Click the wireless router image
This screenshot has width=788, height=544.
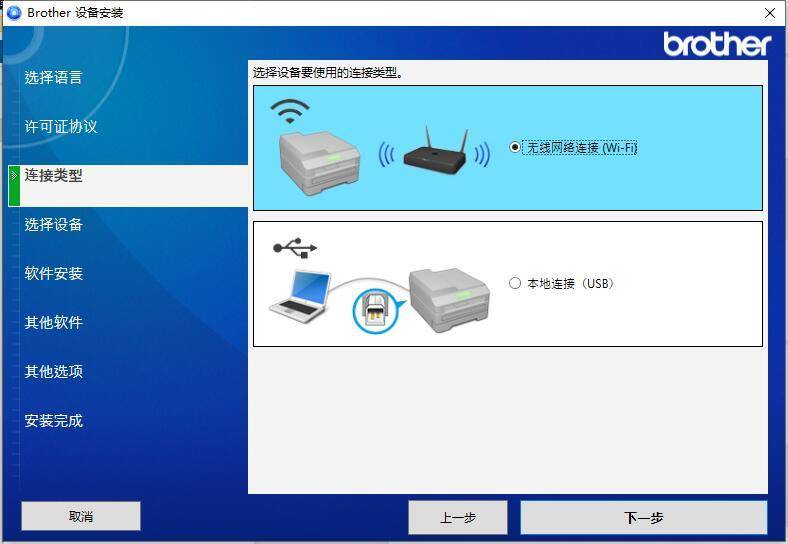tap(434, 151)
